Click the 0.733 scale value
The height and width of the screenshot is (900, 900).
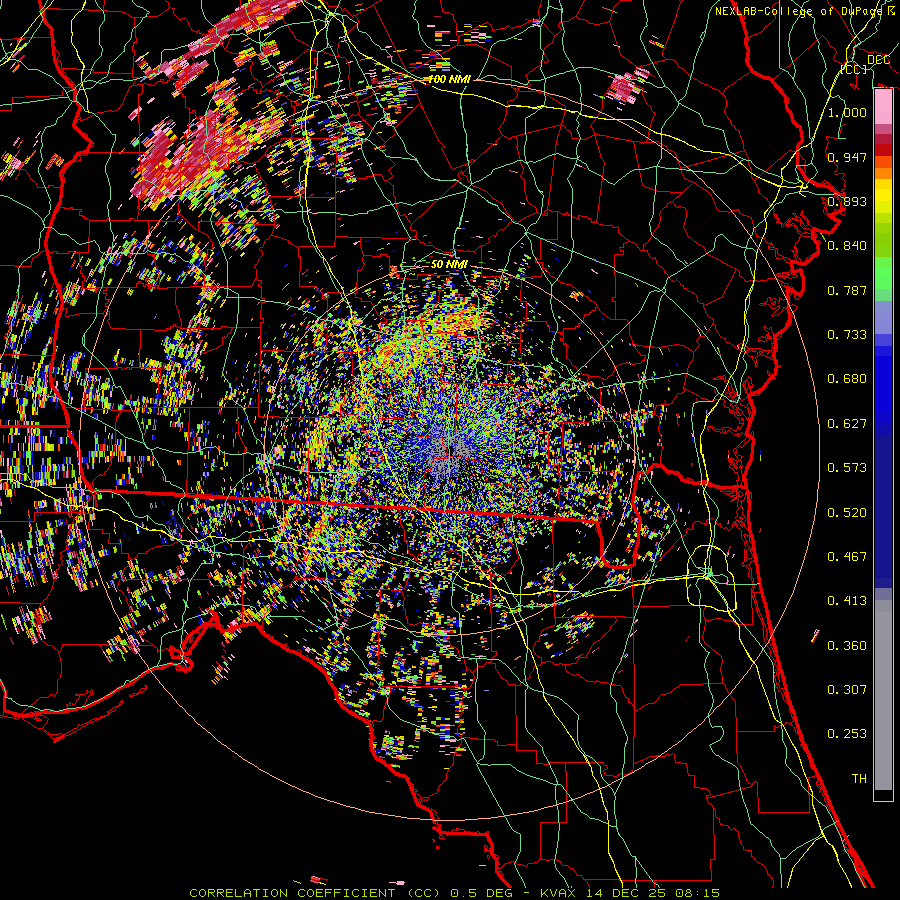(847, 335)
